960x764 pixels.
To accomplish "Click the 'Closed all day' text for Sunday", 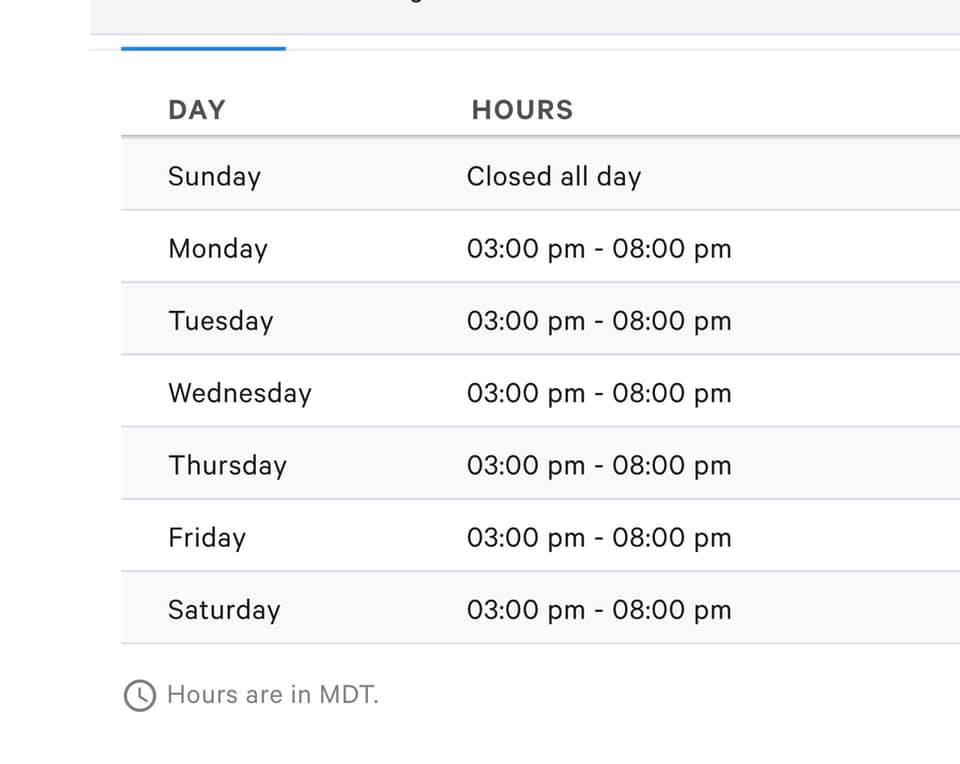I will [553, 176].
